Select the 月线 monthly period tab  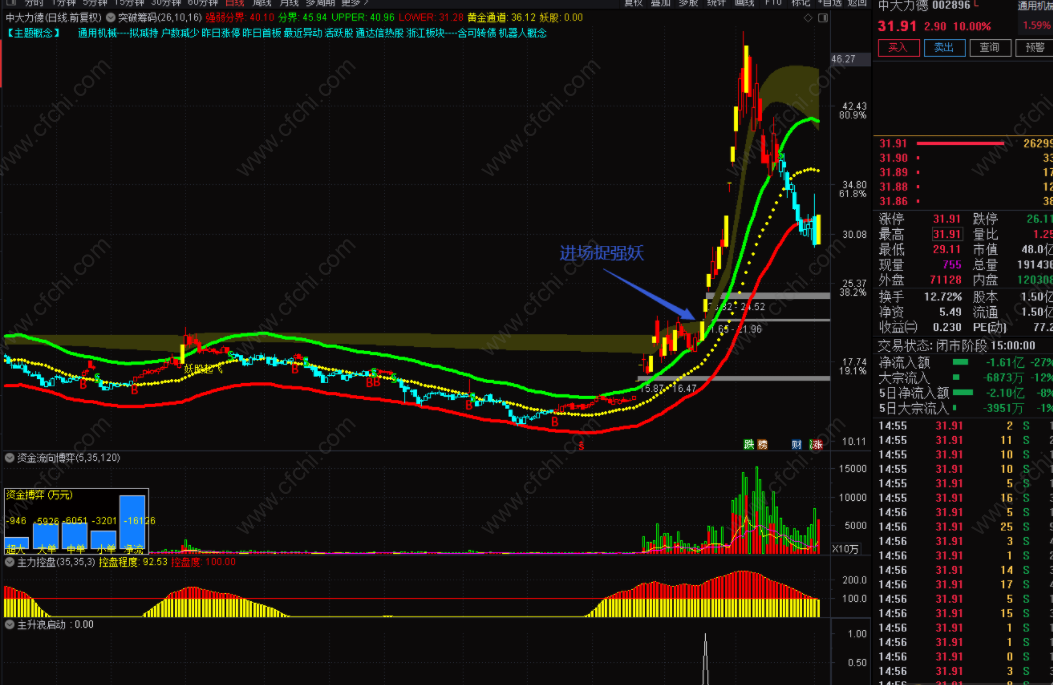289,3
